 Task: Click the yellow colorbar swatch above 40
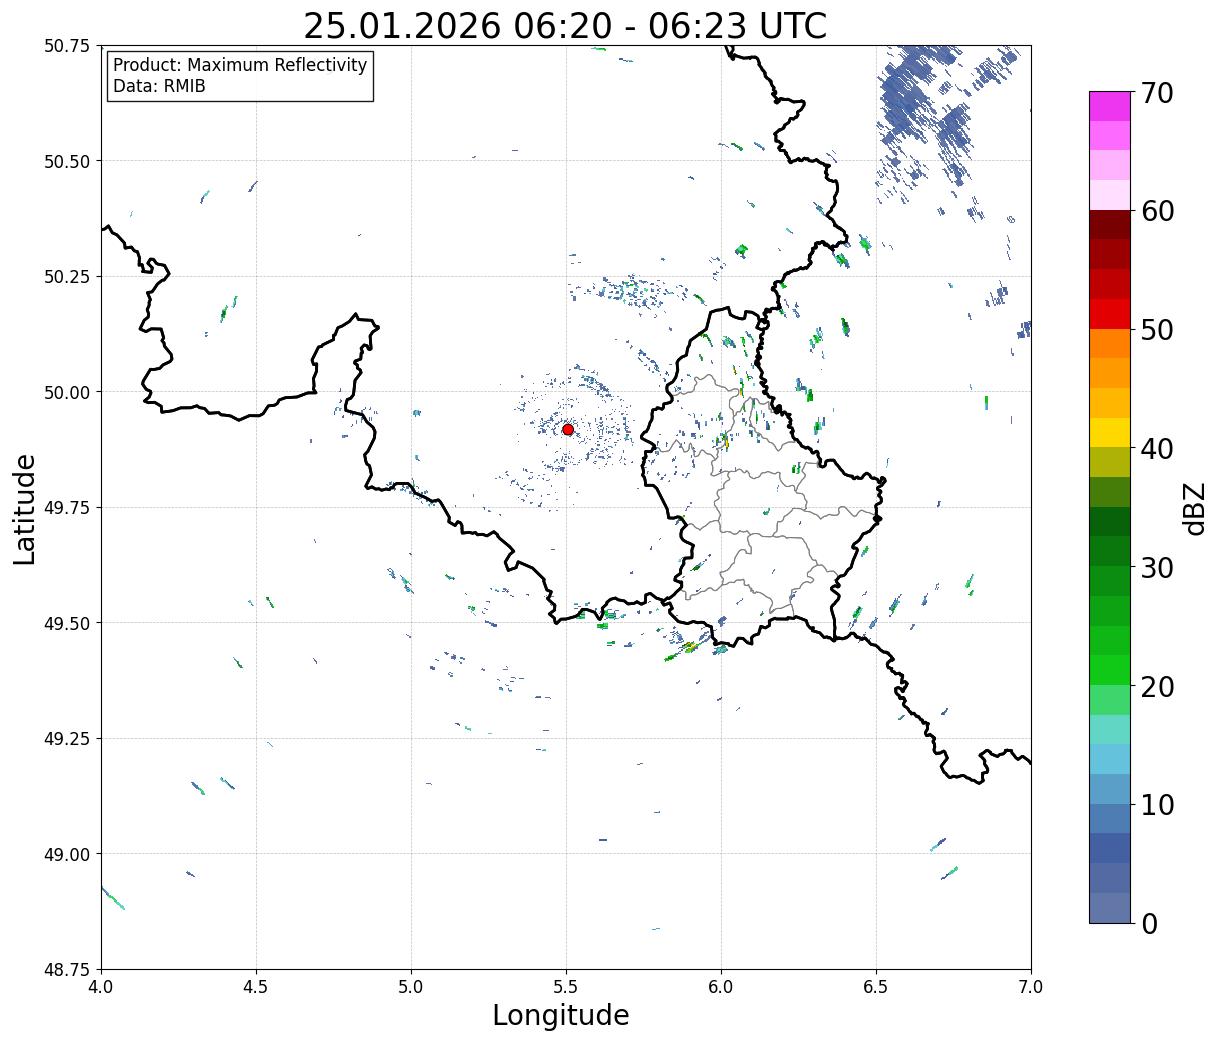point(1109,433)
